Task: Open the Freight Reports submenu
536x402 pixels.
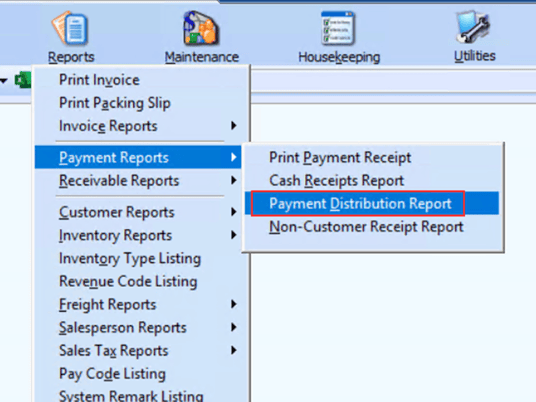Action: point(138,304)
